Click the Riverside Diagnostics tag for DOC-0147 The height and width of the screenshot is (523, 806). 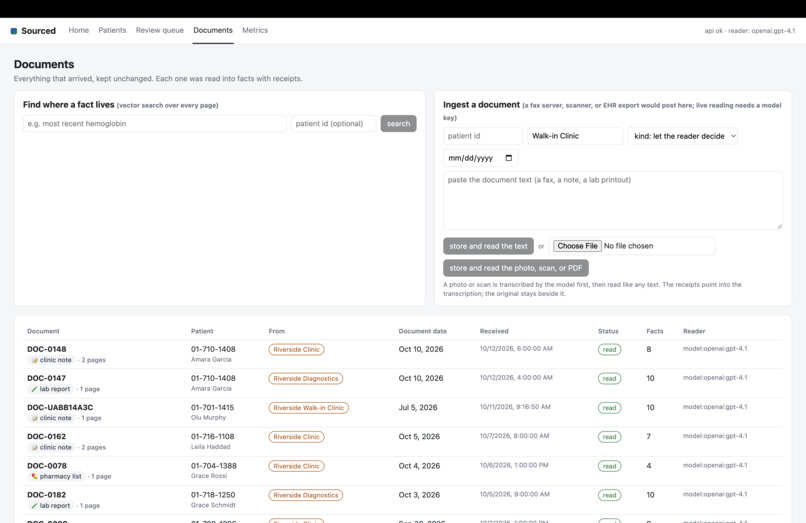pyautogui.click(x=305, y=378)
